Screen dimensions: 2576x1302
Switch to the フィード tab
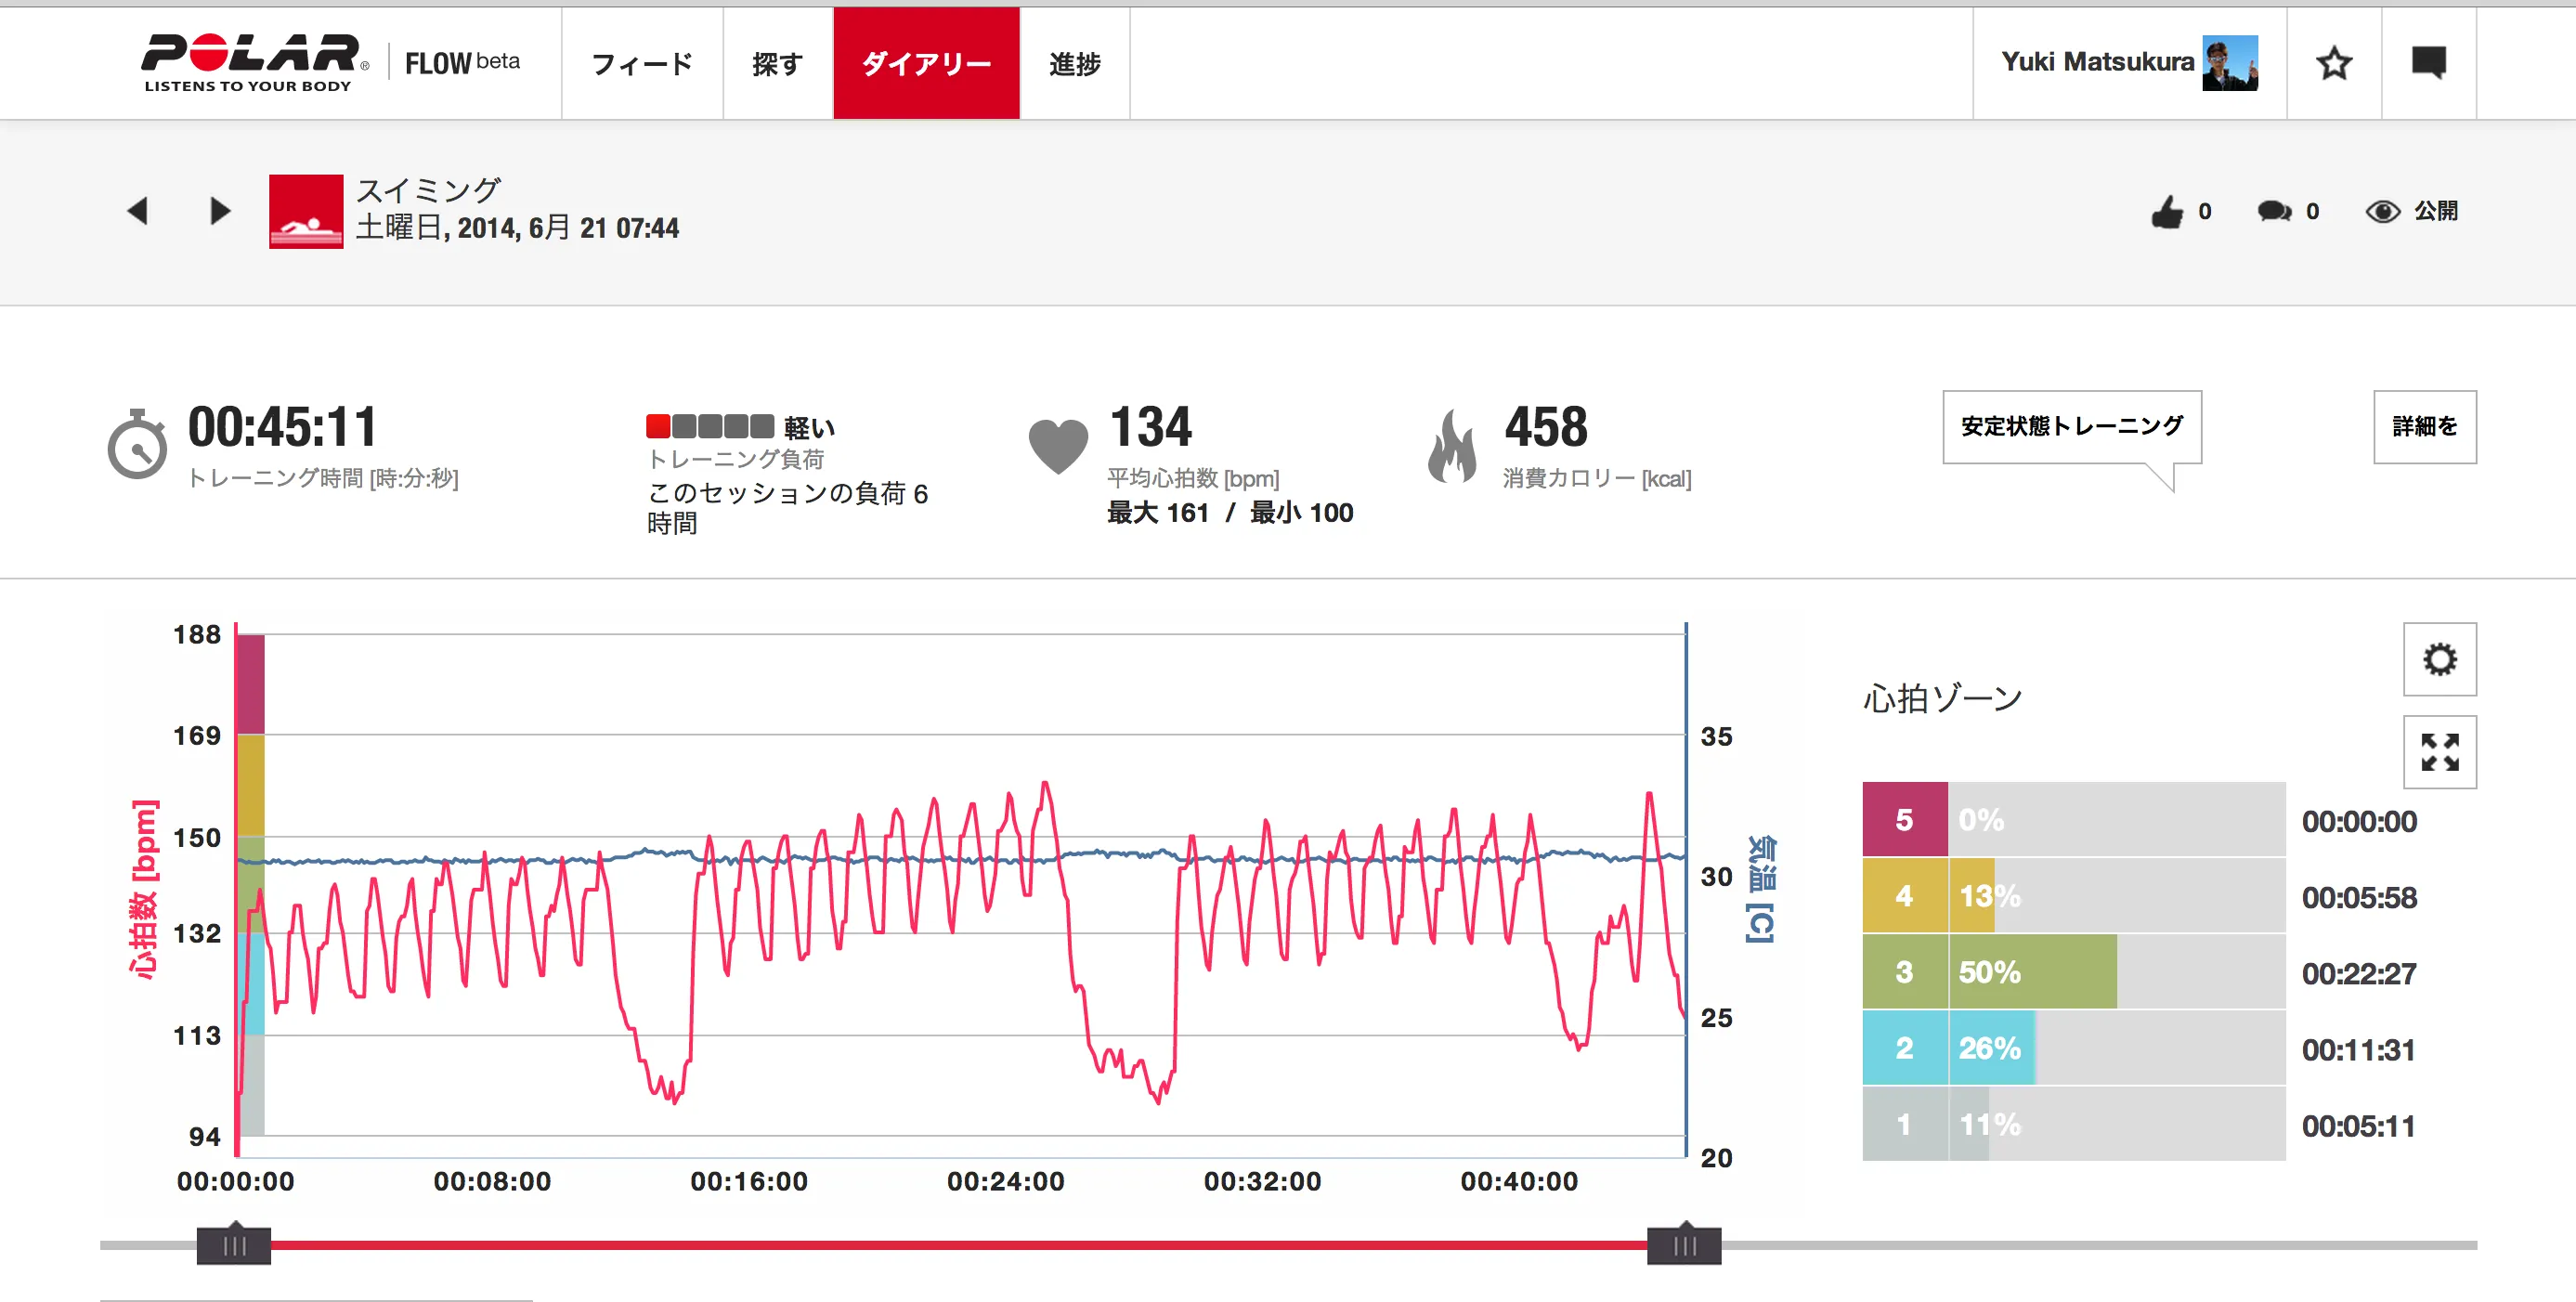(642, 64)
